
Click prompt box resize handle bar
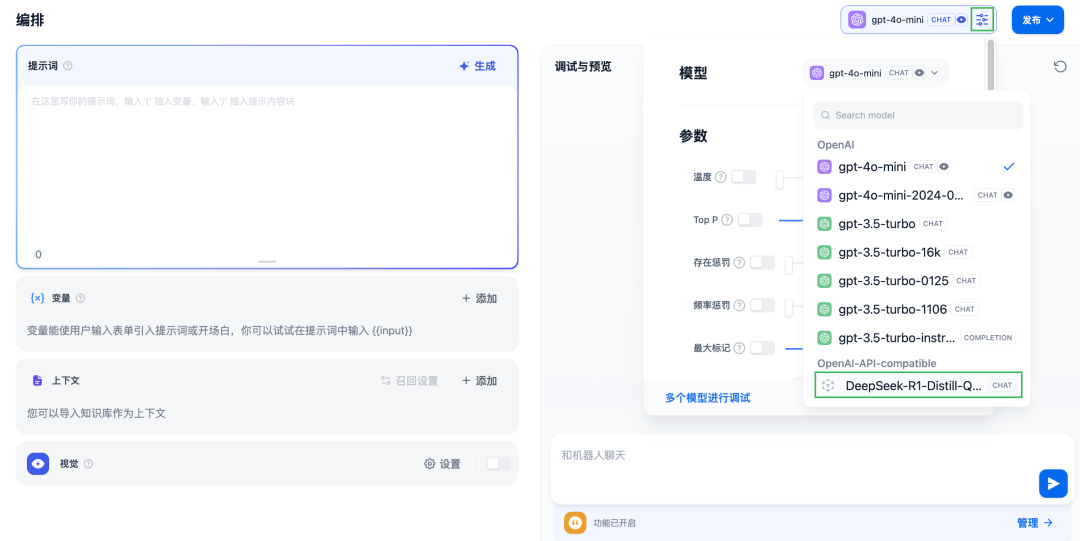(267, 262)
